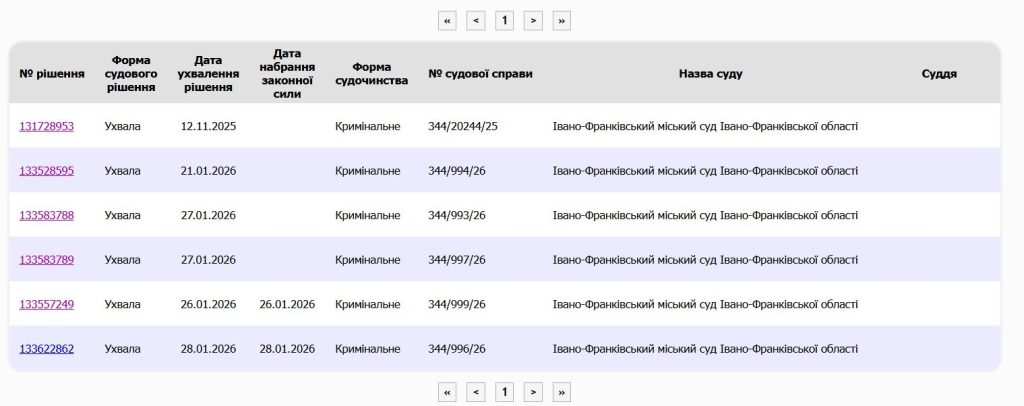Go to first page using bottom « button
The image size is (1024, 406).
[447, 392]
